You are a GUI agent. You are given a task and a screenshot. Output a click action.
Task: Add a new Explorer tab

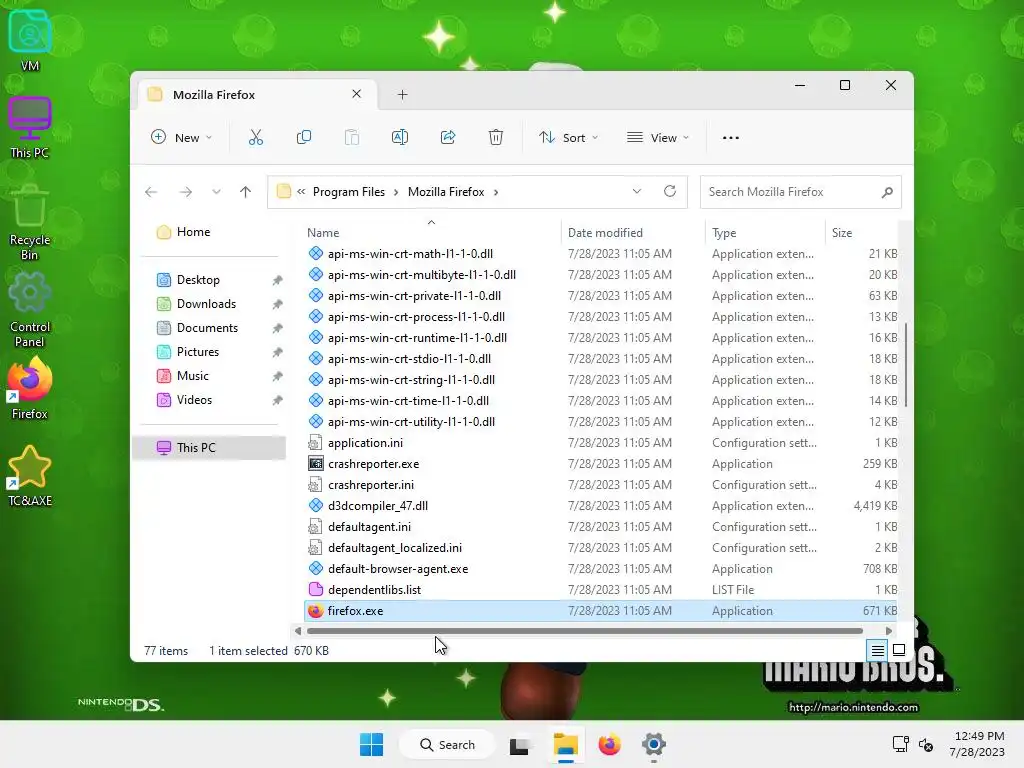402,95
